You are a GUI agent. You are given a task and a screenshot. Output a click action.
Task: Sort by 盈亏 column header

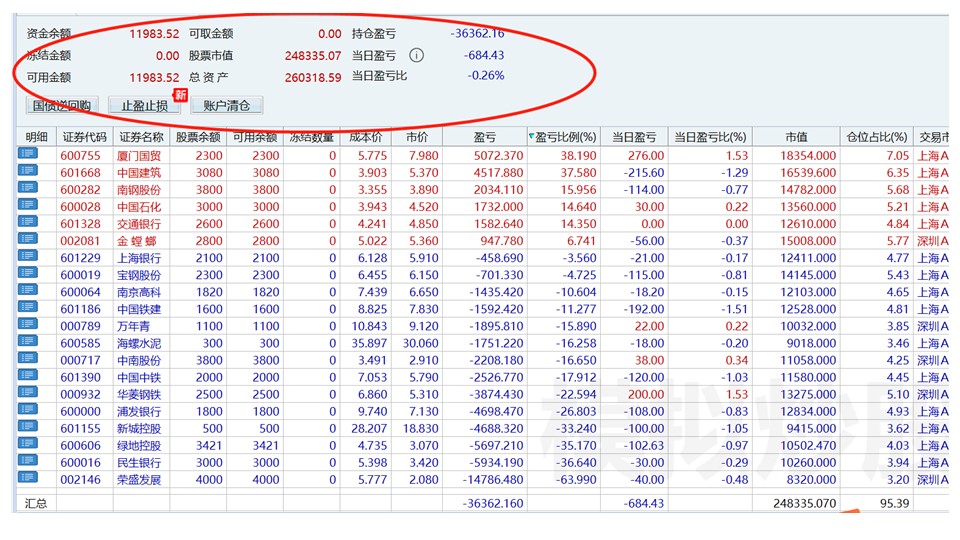[x=484, y=137]
